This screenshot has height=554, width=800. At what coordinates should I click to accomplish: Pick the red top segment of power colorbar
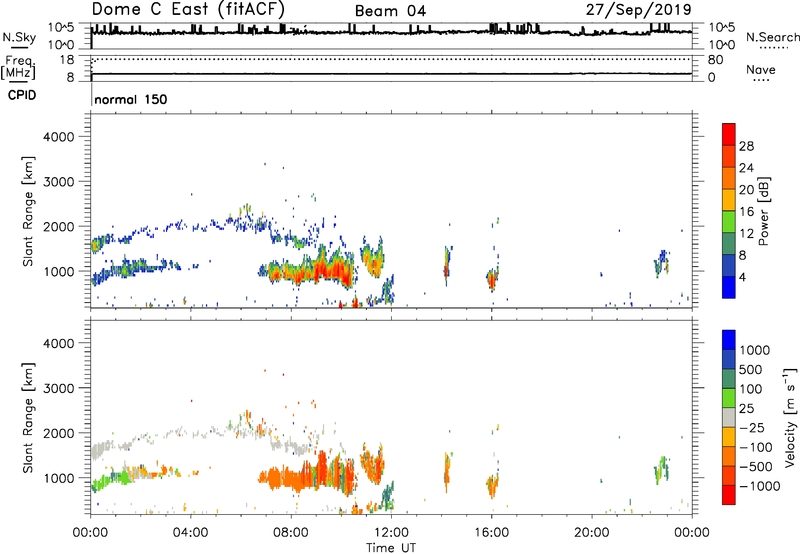(729, 134)
